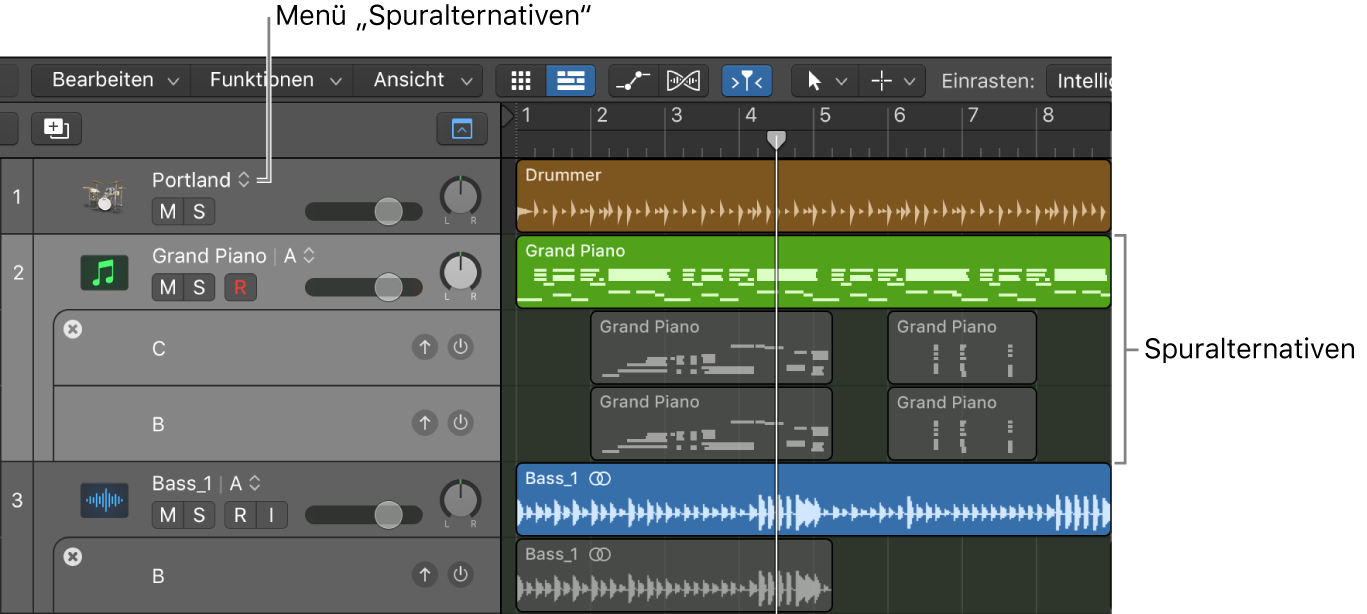Toggle the catch playhead button
Image resolution: width=1367 pixels, height=614 pixels.
[x=747, y=81]
